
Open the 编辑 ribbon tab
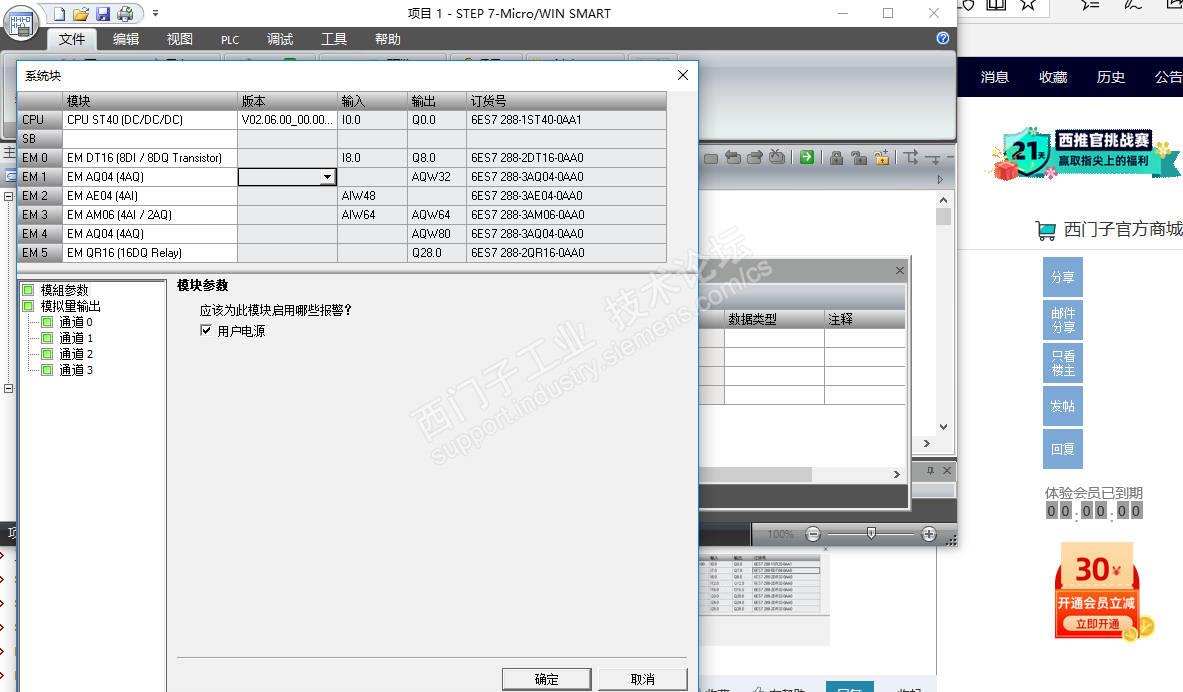126,39
